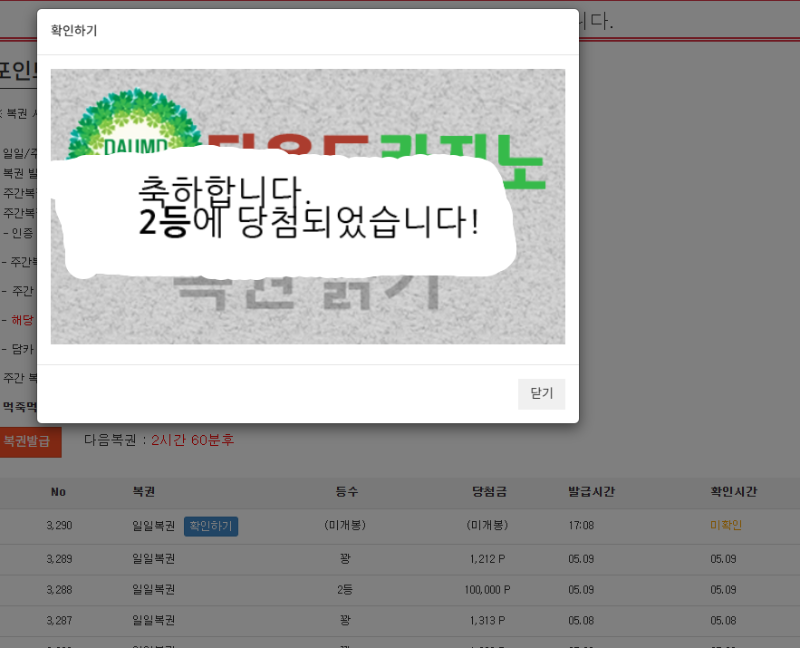Click the 꽝 result in row 3,287

pyautogui.click(x=345, y=620)
